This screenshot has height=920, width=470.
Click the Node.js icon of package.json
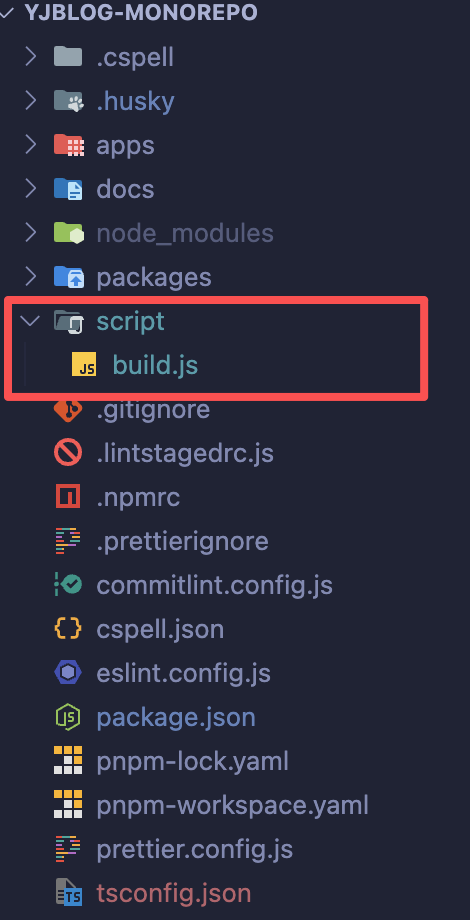67,717
